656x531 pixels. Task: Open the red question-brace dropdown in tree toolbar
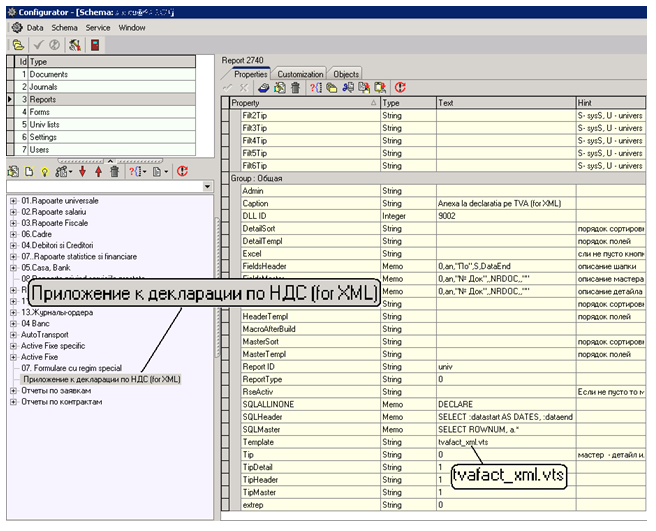coord(137,172)
